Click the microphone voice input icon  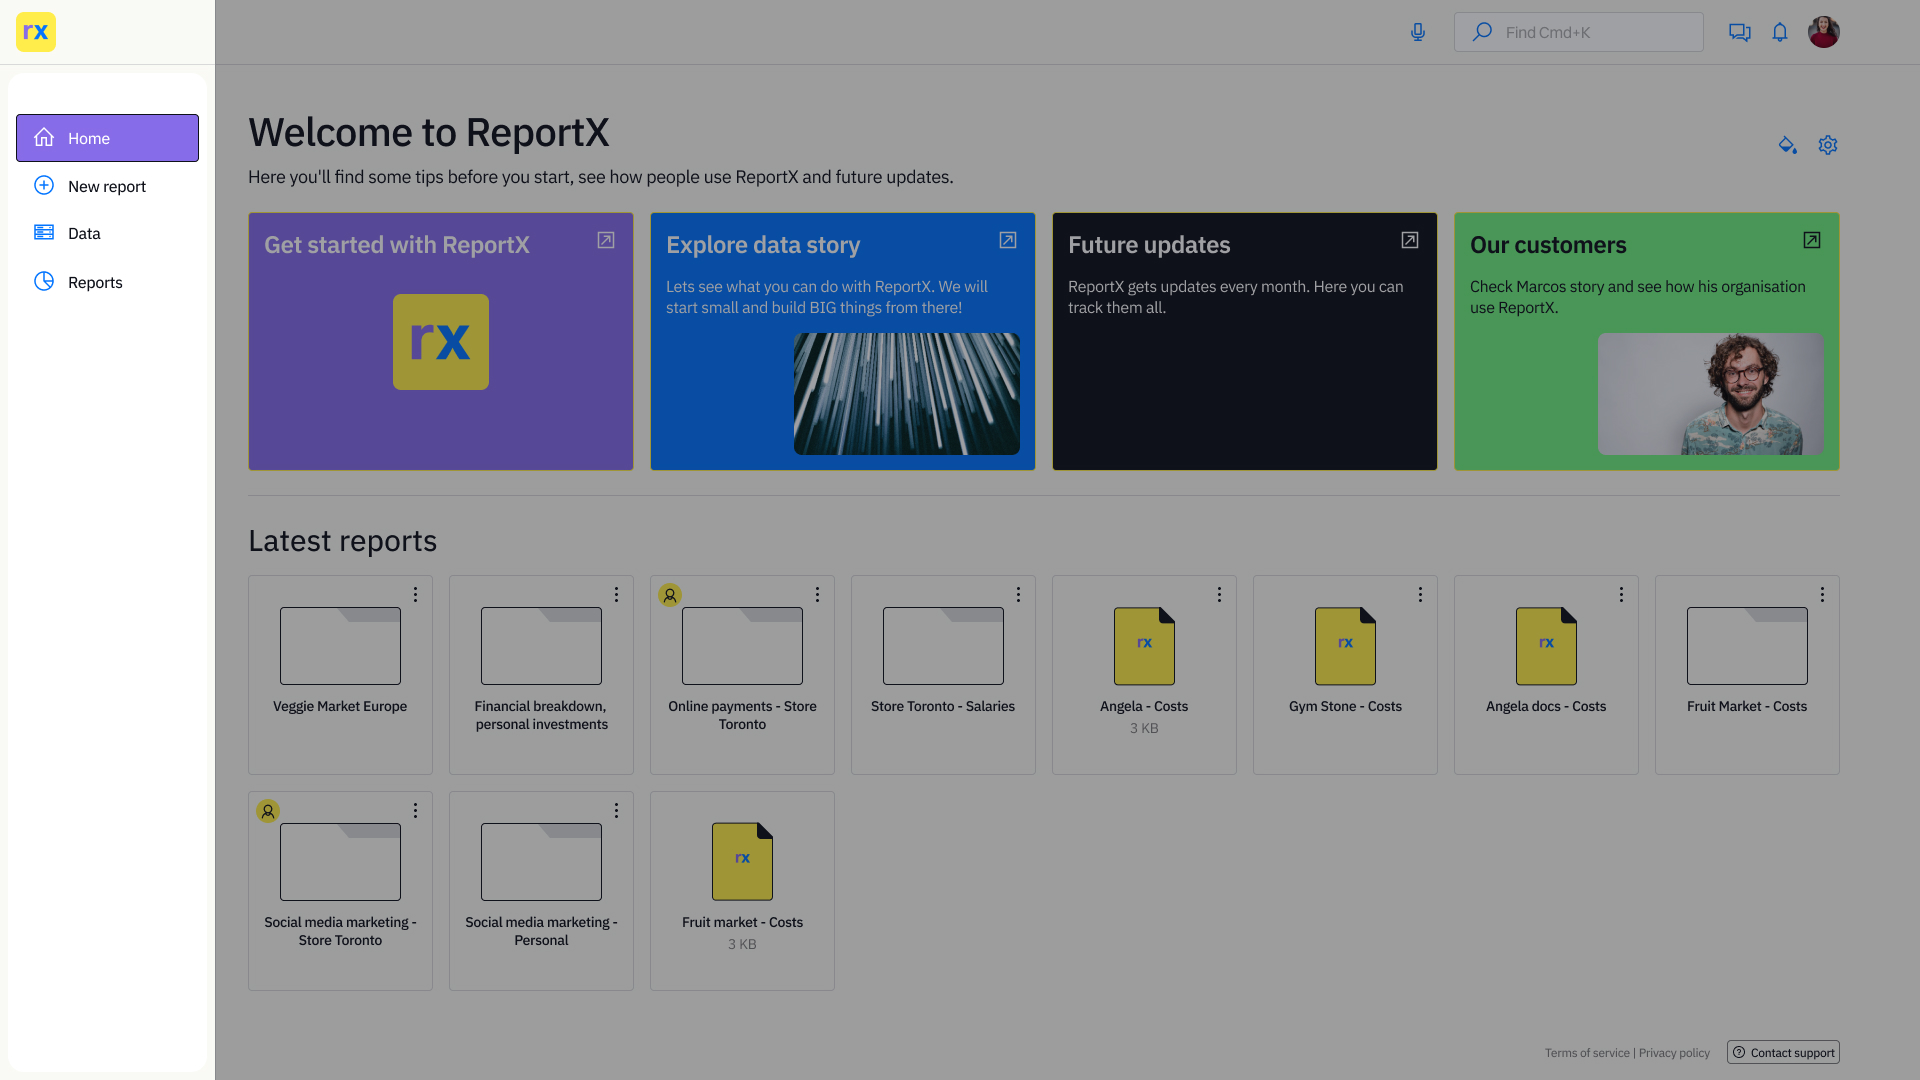[1418, 32]
